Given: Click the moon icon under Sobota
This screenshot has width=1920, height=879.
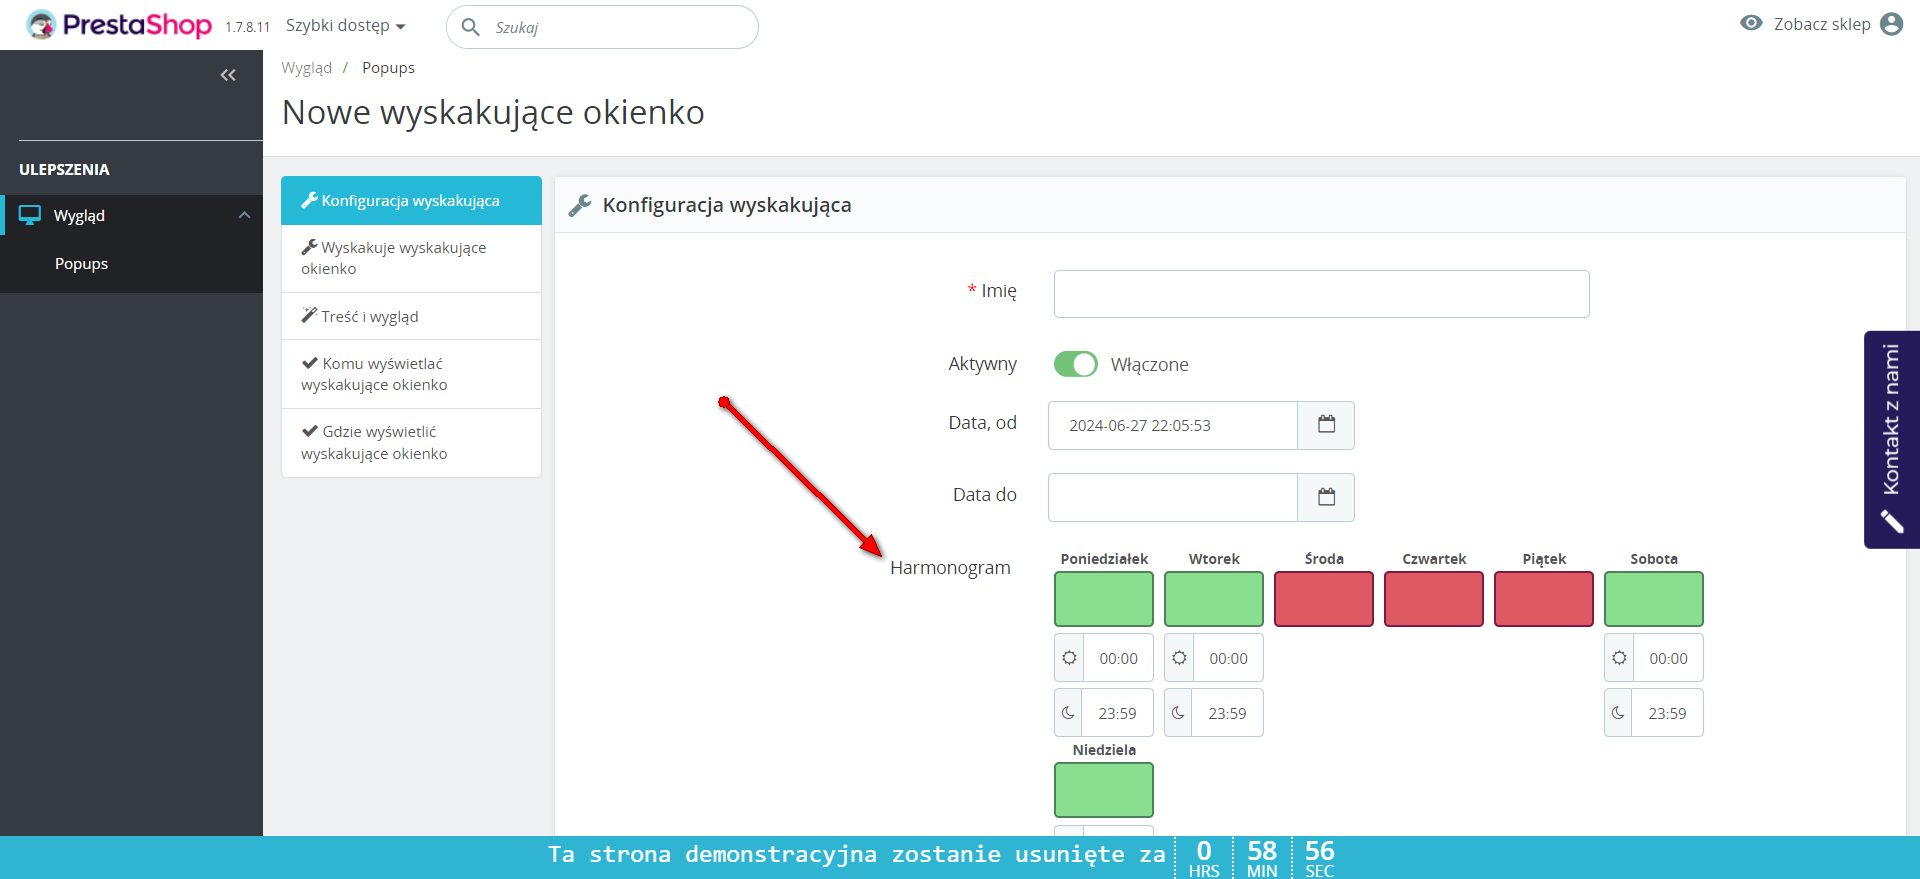Looking at the screenshot, I should 1619,713.
